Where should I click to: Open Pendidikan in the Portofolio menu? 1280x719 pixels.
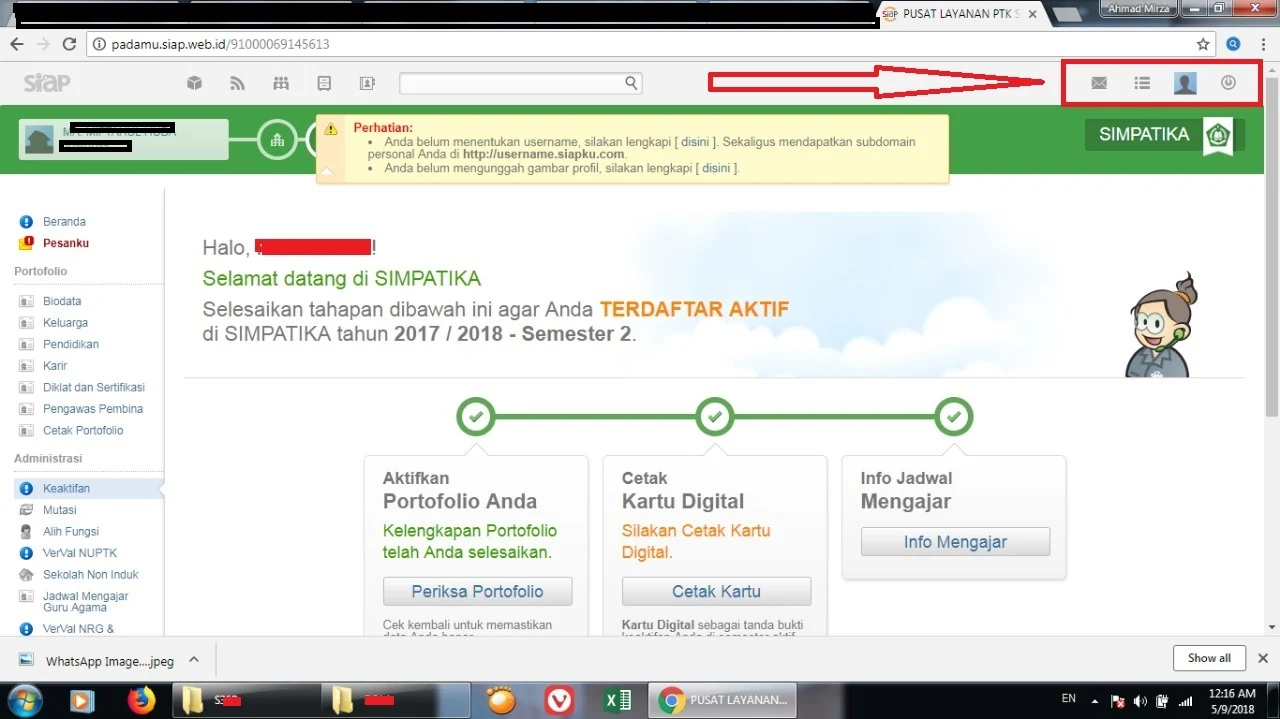coord(71,344)
